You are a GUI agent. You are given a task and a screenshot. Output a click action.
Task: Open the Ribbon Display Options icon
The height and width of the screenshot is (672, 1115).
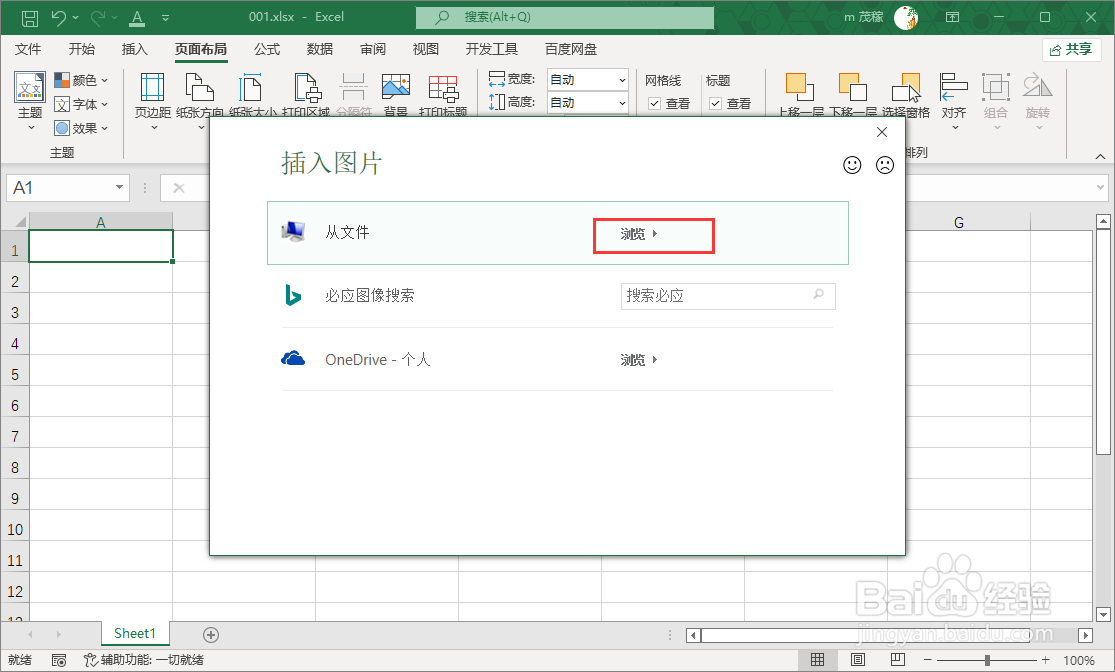pos(952,17)
